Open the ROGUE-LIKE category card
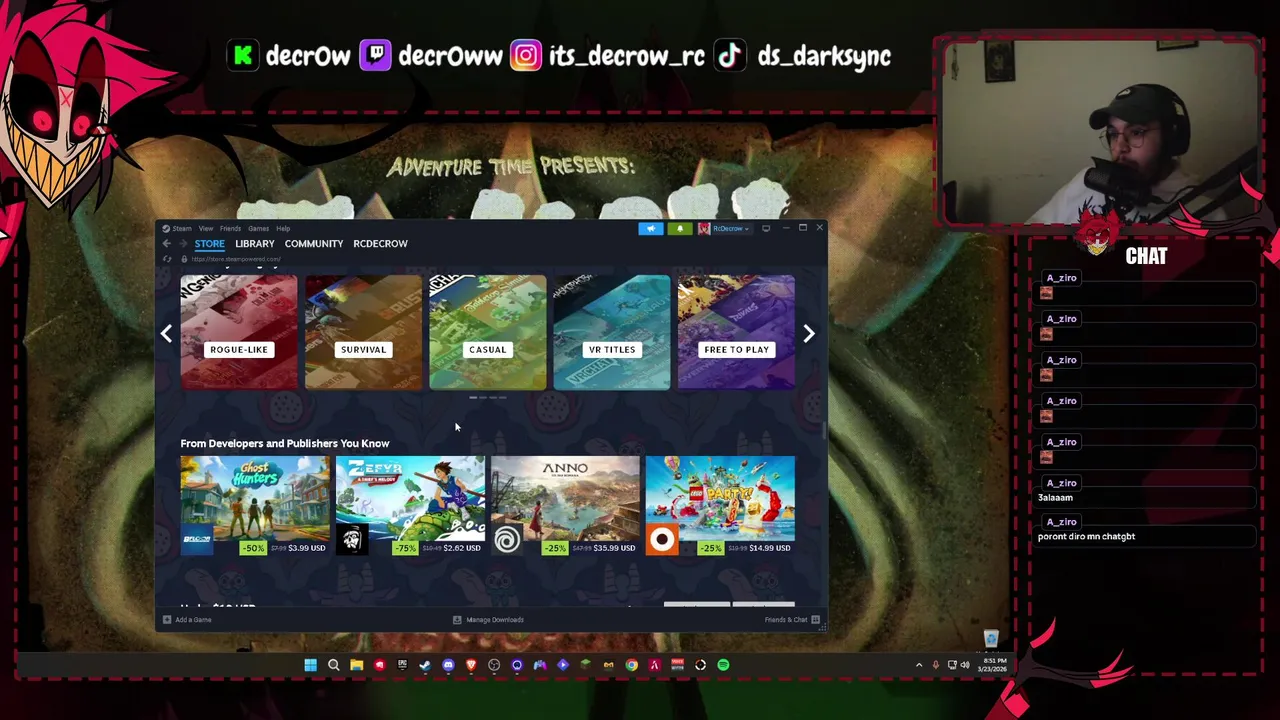 click(x=238, y=332)
